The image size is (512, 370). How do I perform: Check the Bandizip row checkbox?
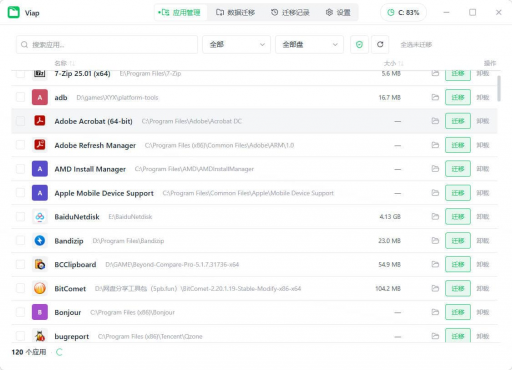[20, 240]
